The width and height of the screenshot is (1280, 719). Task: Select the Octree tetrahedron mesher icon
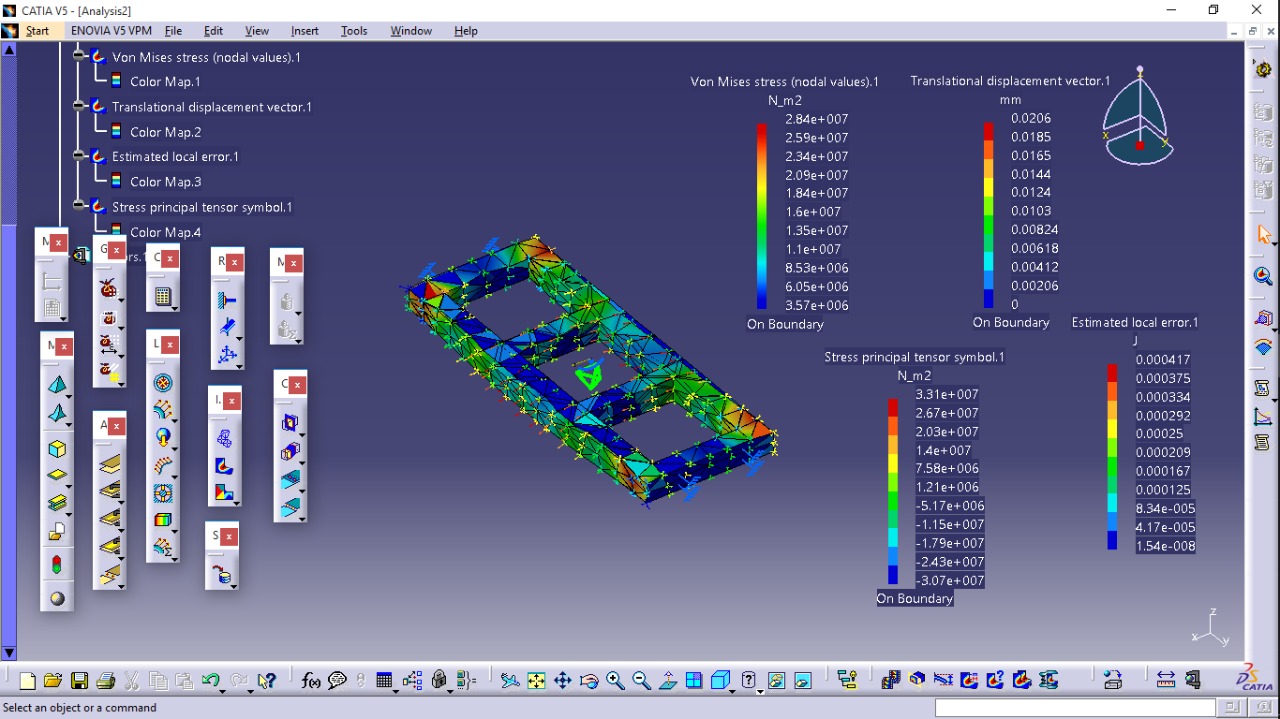[x=58, y=385]
